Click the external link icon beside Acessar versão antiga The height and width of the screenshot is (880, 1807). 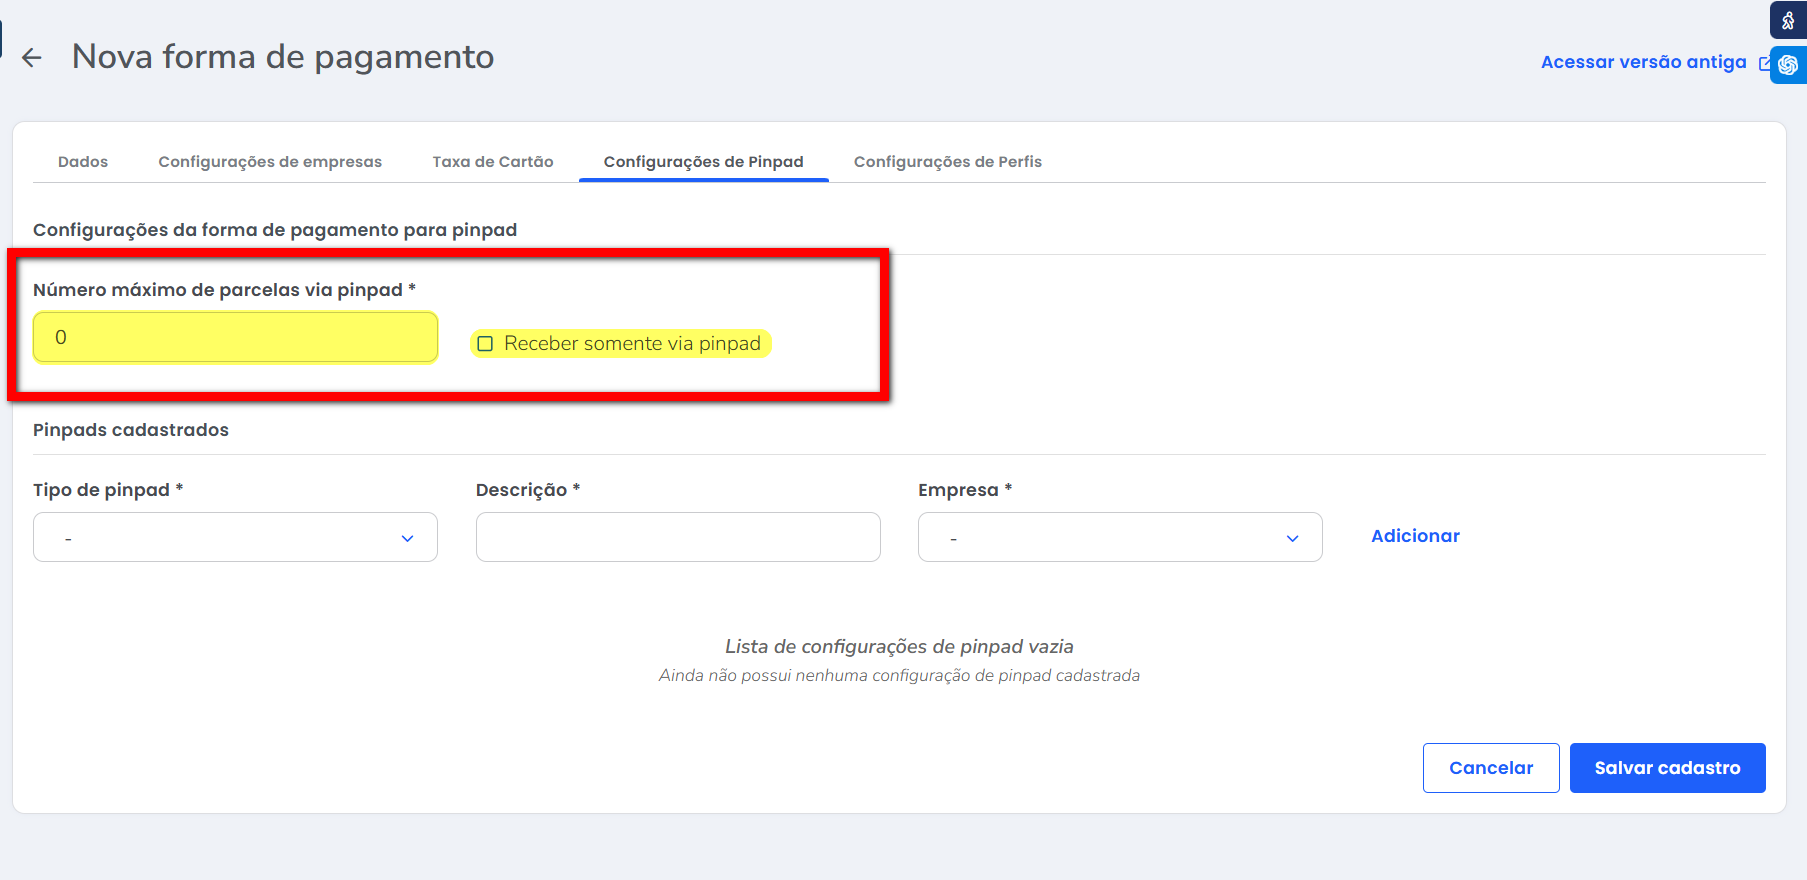click(x=1764, y=63)
